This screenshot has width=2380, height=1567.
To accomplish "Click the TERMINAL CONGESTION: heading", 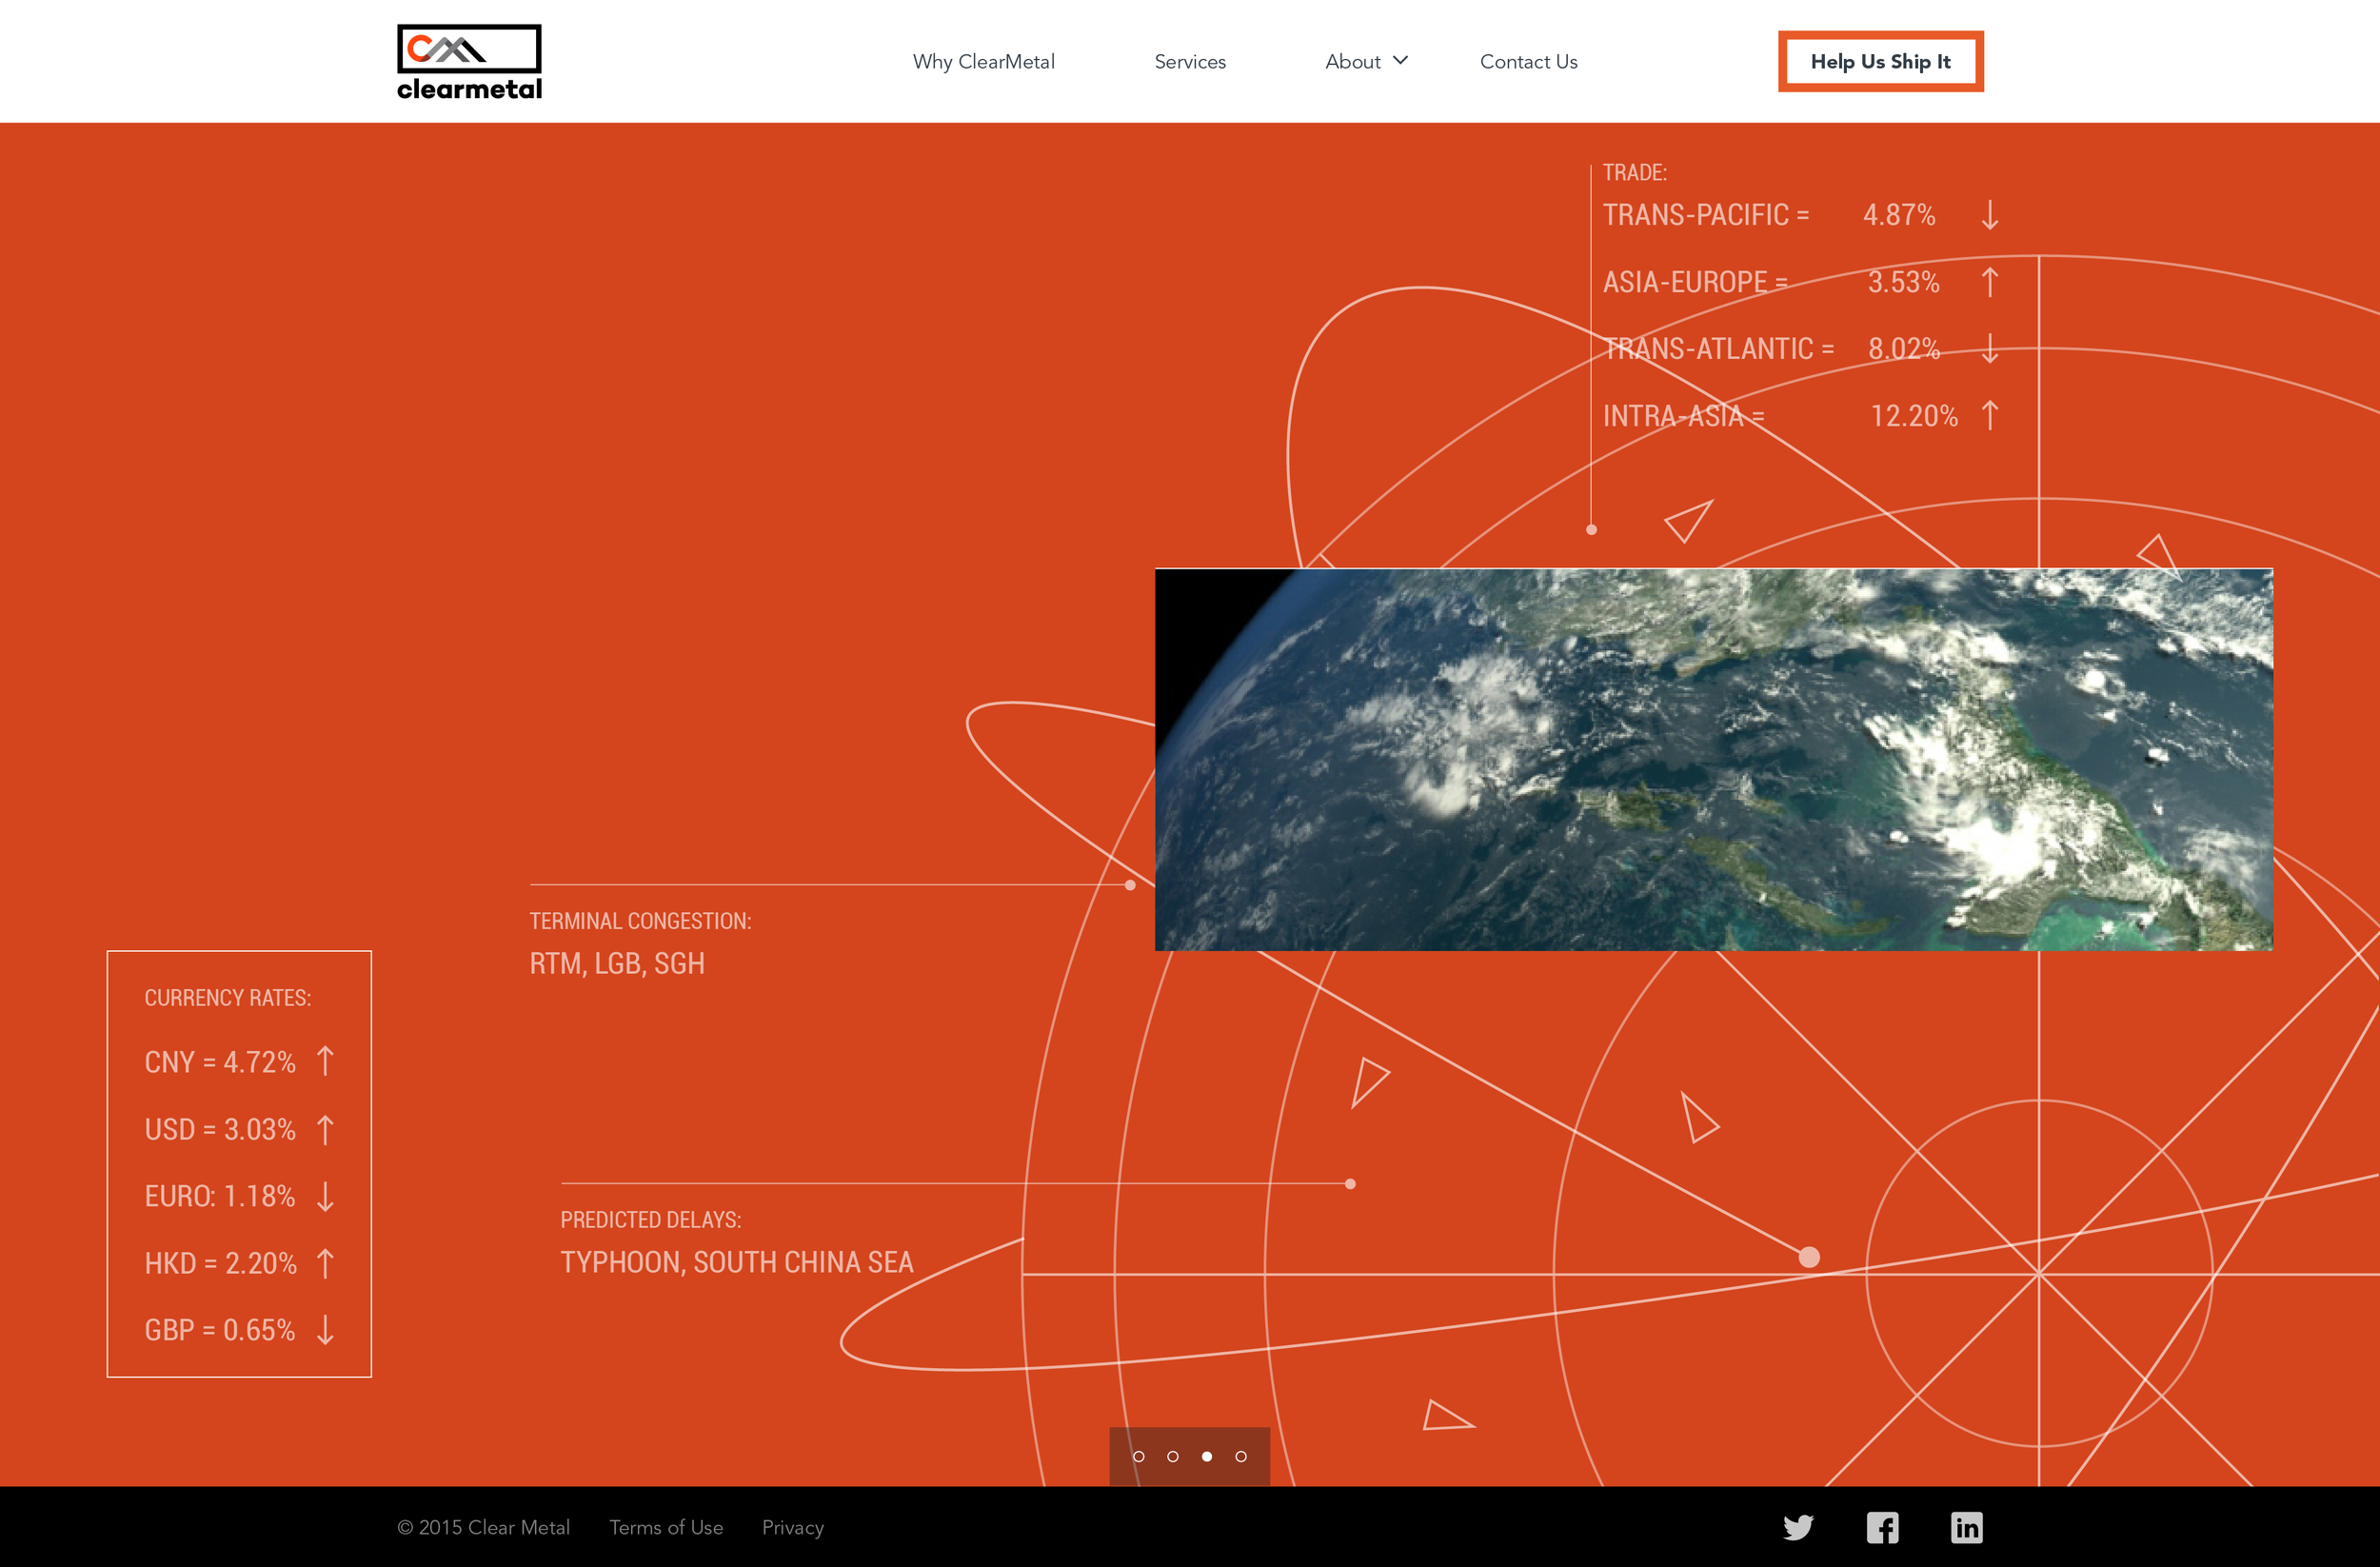I will click(x=640, y=921).
